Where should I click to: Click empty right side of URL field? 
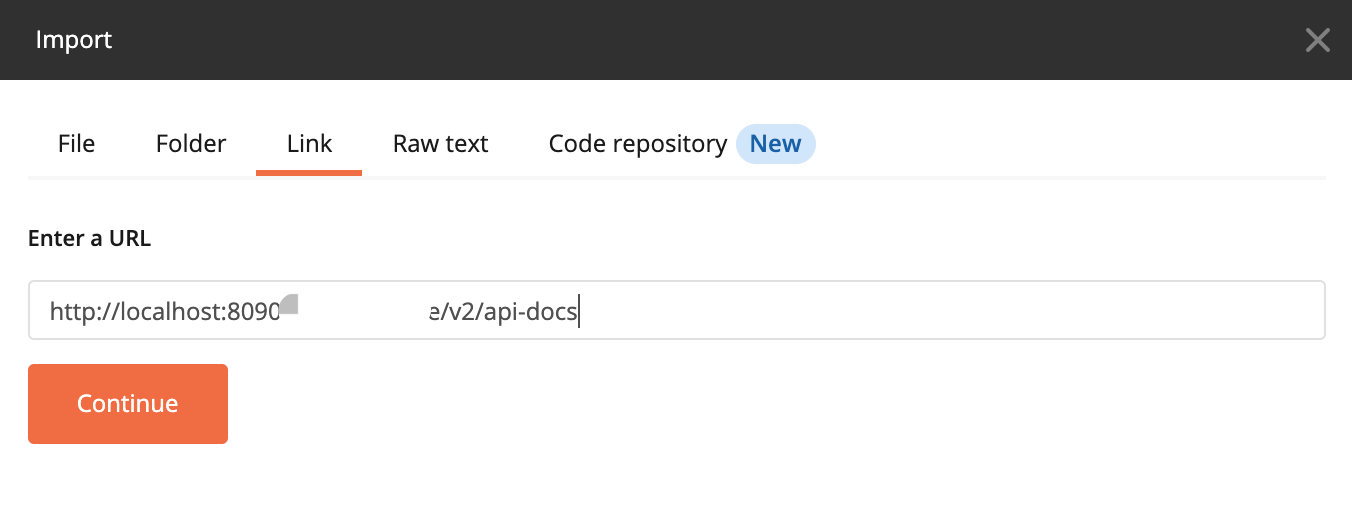coord(950,310)
